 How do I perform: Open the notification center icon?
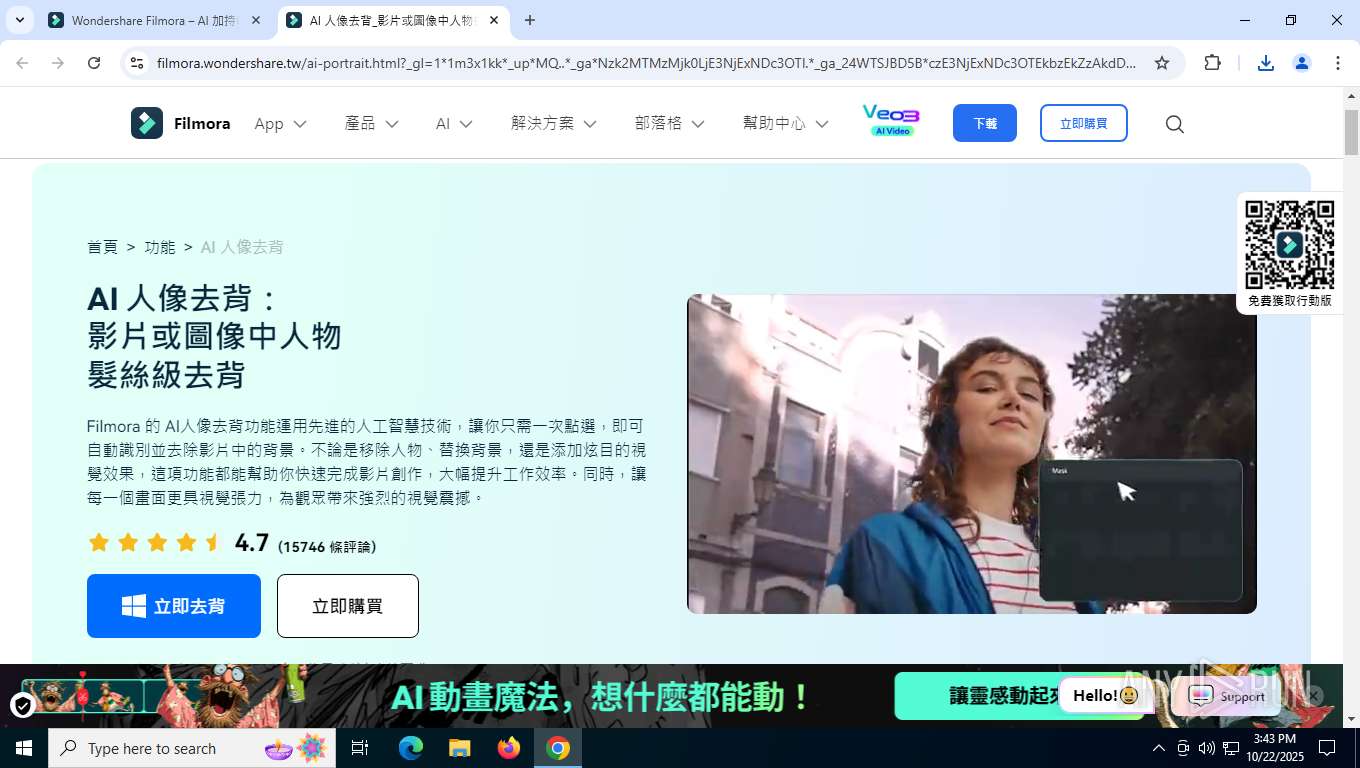click(x=1327, y=748)
